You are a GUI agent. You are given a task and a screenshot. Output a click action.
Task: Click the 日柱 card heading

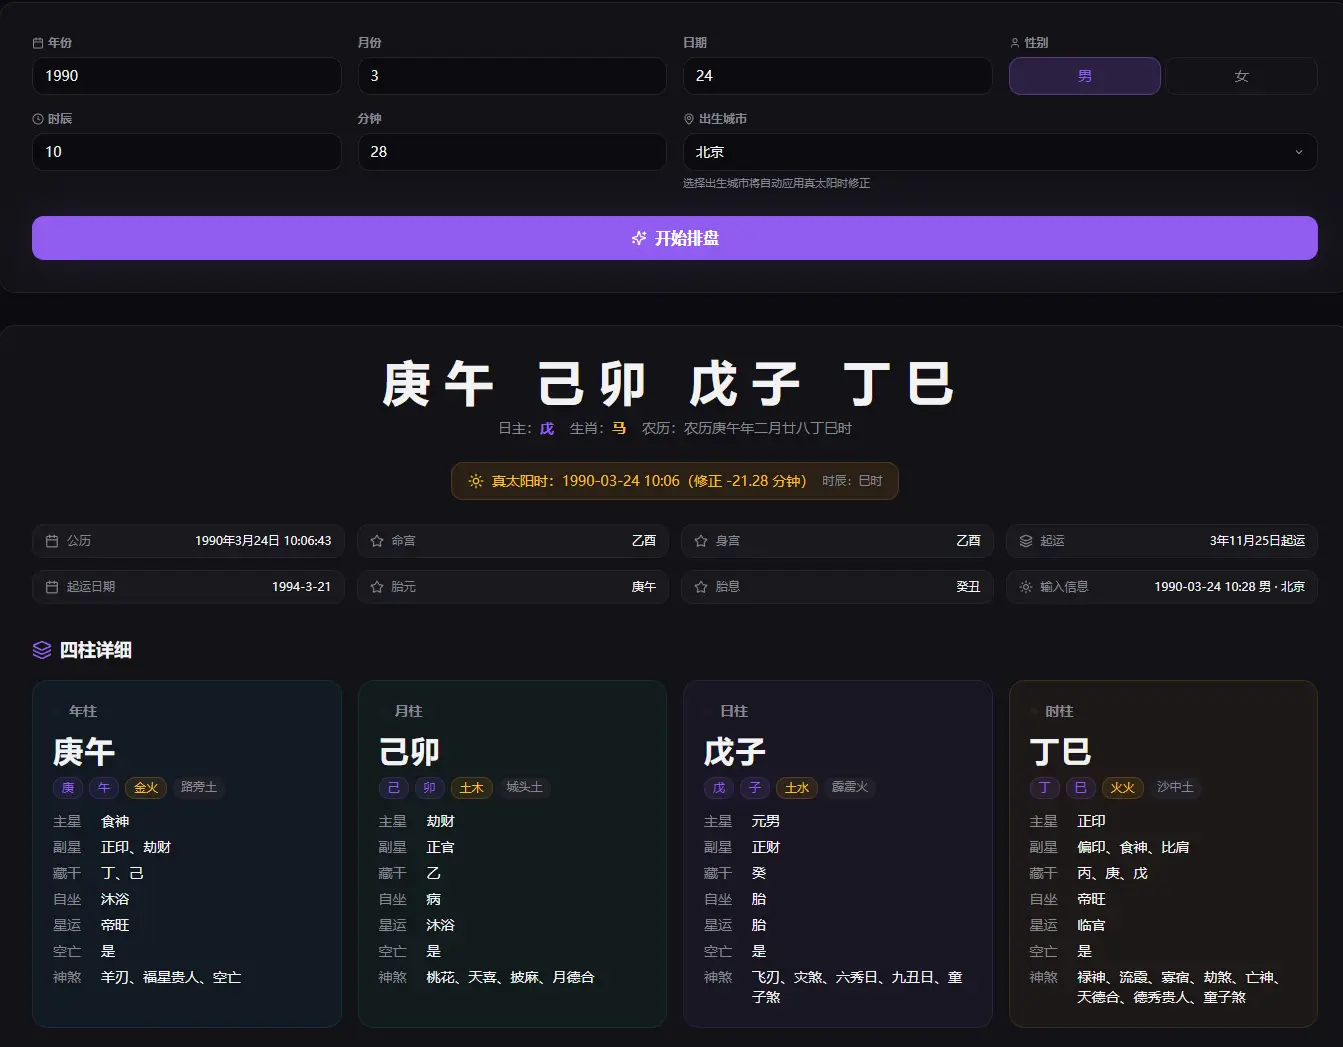pos(734,712)
